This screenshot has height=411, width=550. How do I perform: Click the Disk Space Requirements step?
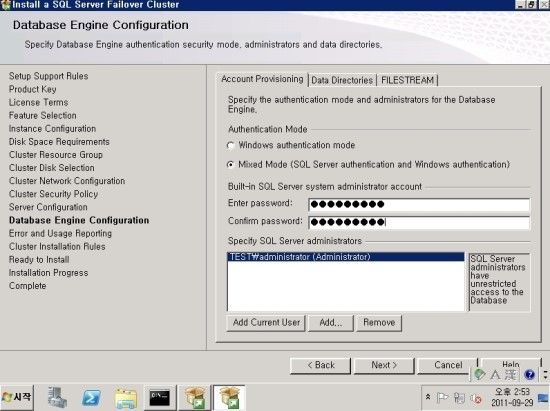coord(59,142)
